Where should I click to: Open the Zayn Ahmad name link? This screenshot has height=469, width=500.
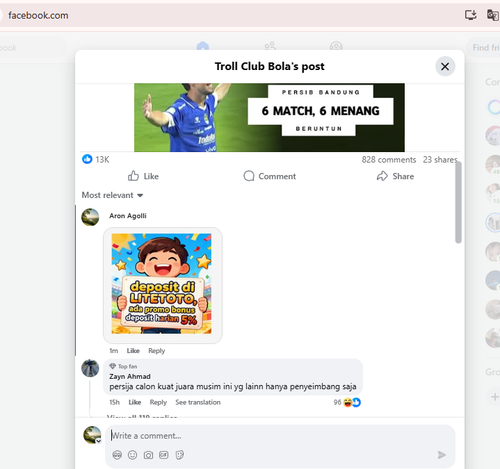point(130,376)
